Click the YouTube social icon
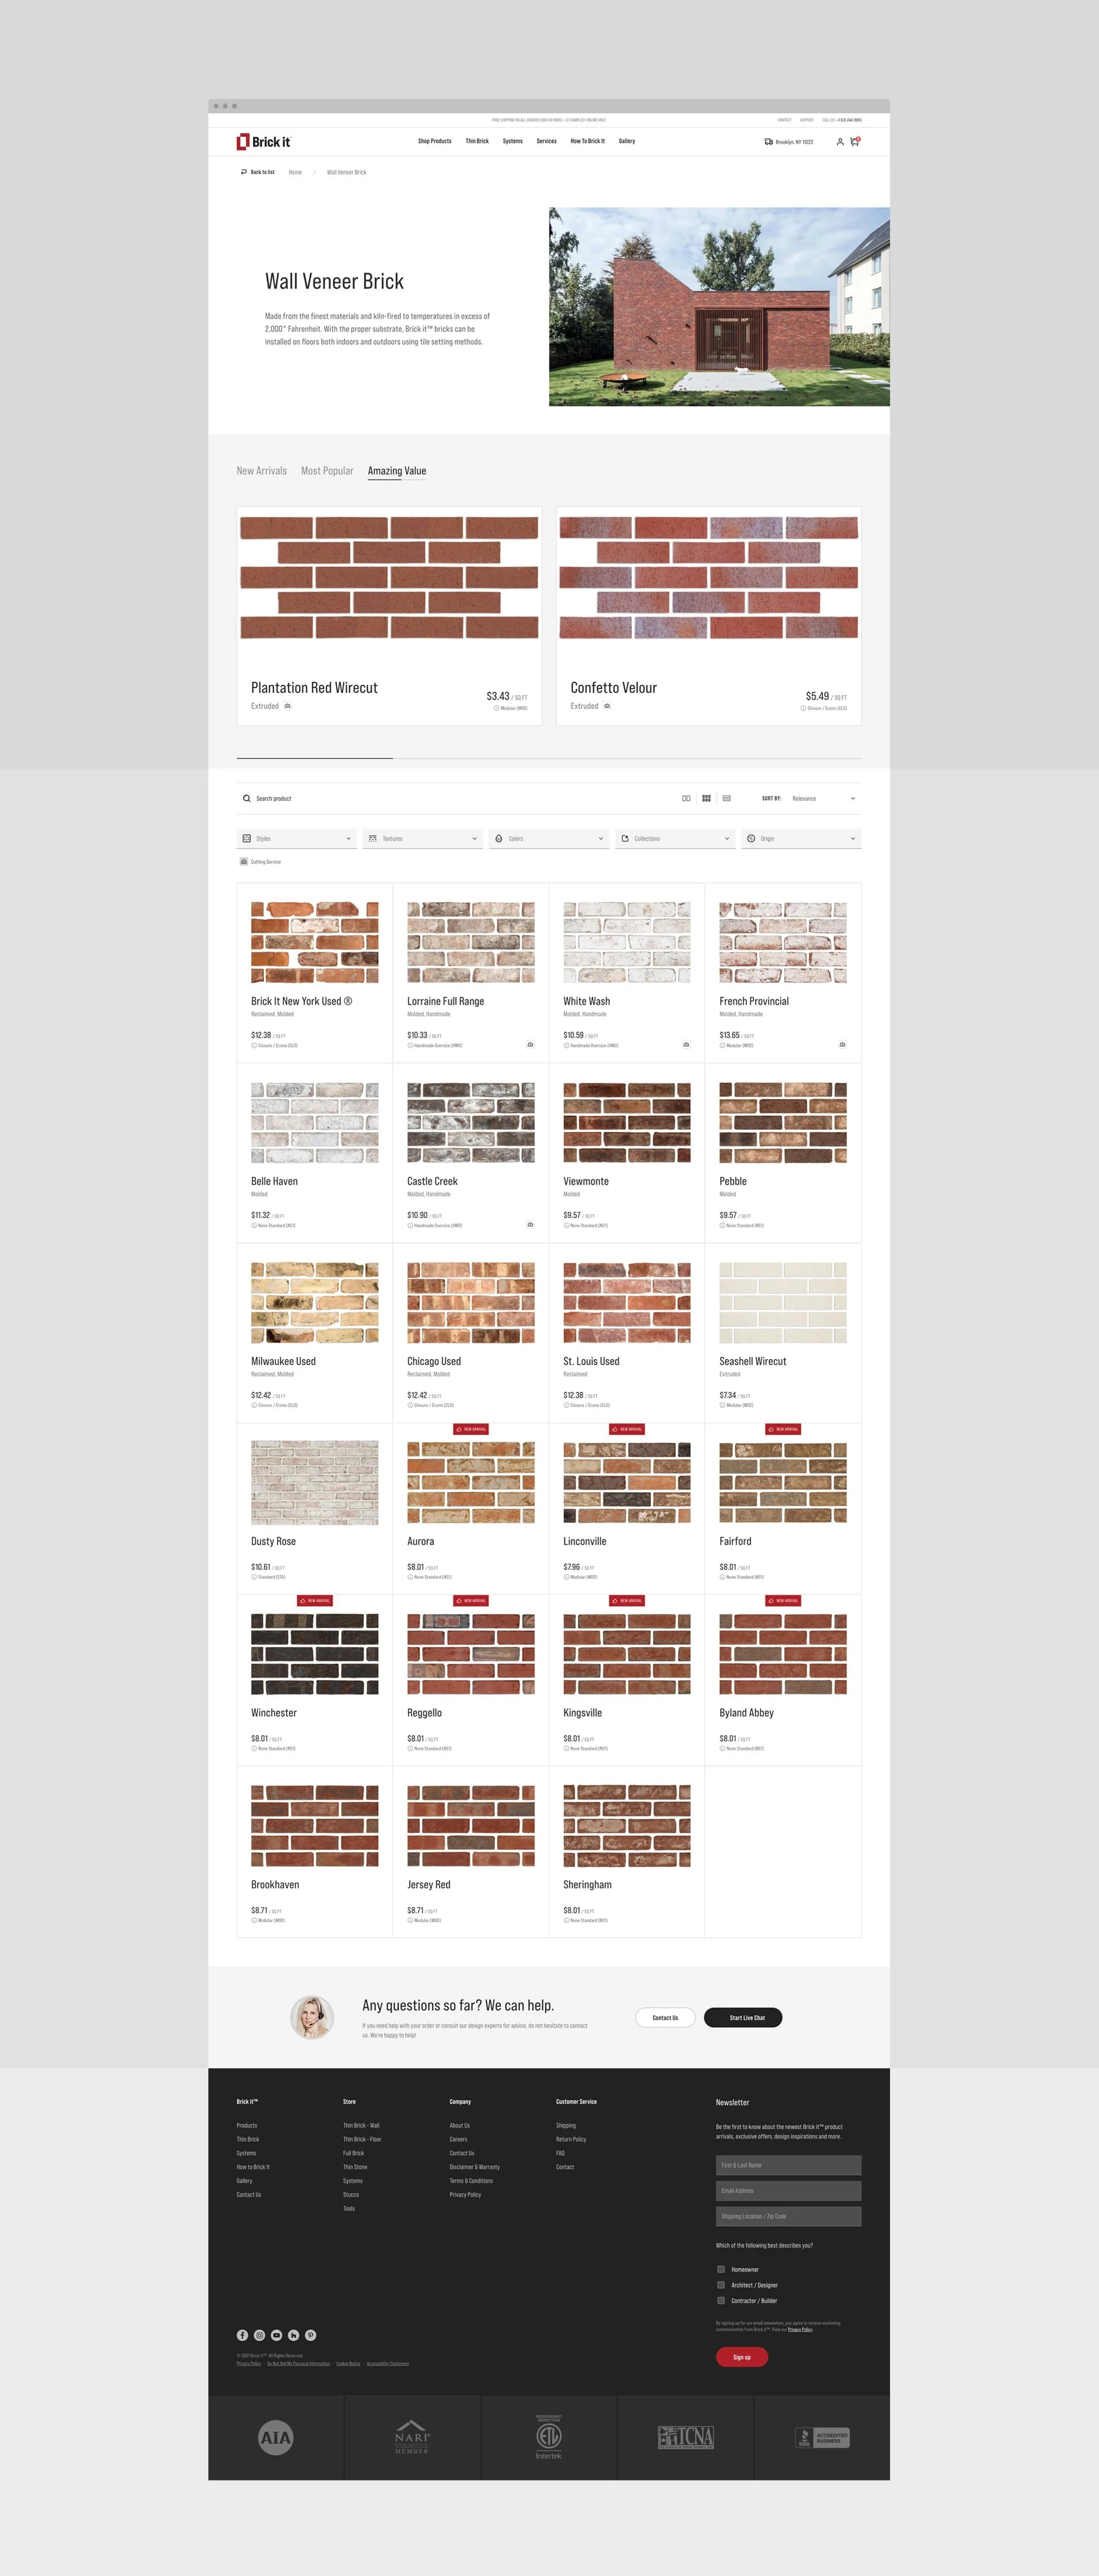1099x2576 pixels. click(x=277, y=2335)
